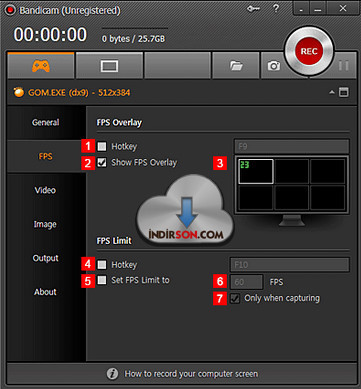Click the window mode icon beside GOM.EXE
Screen dimensions: 361x389
344,92
